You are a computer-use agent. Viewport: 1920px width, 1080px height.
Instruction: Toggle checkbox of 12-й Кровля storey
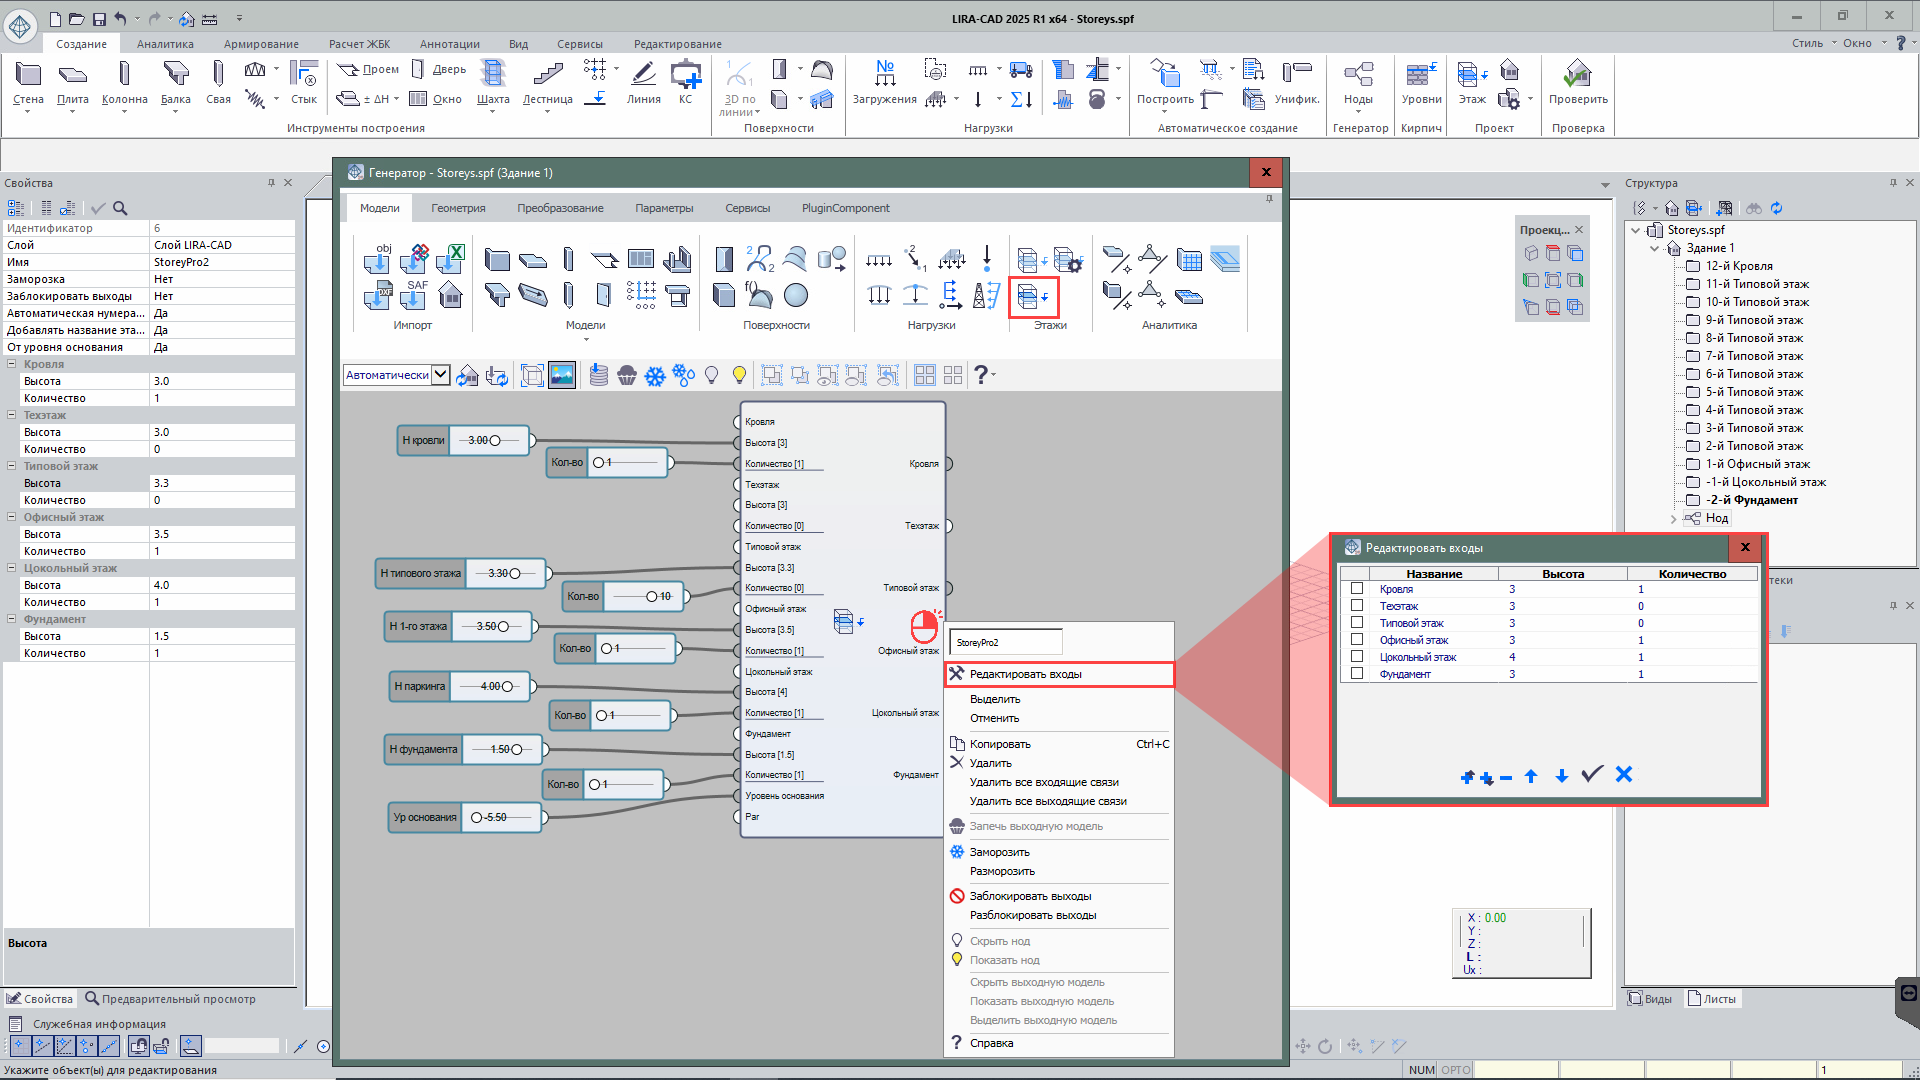[x=1693, y=266]
